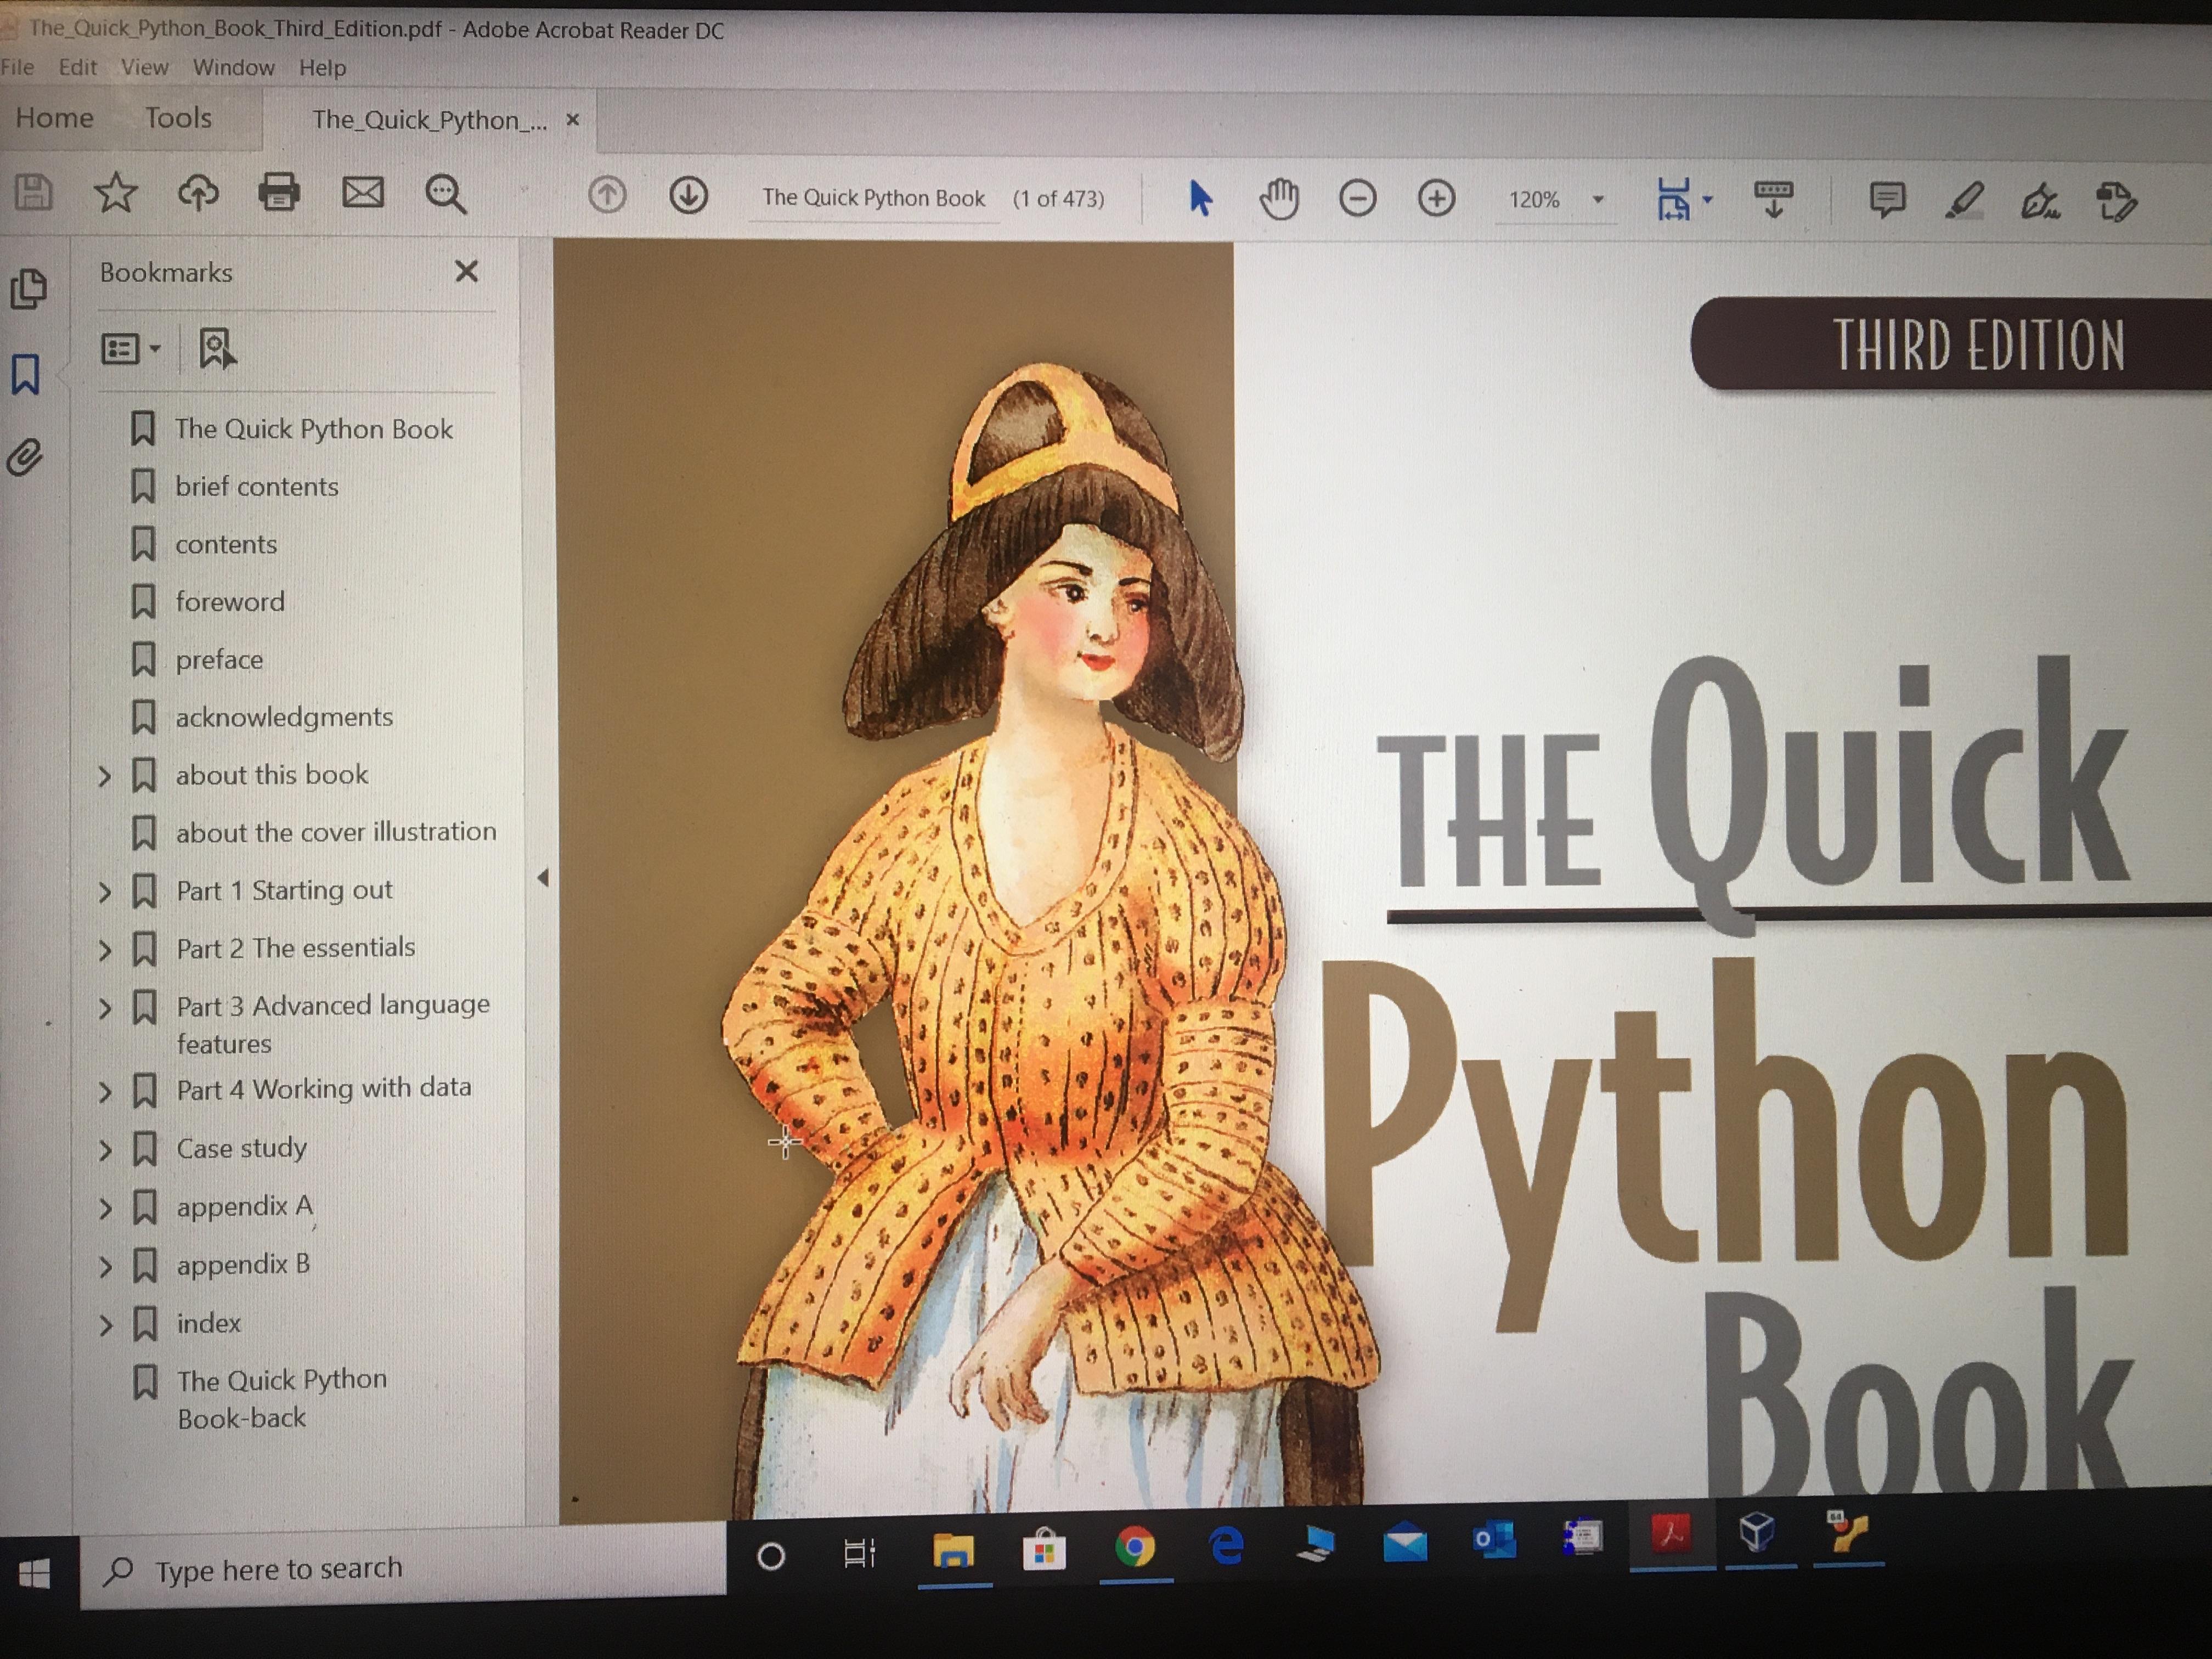Viewport: 2212px width, 1659px height.
Task: Select the Hand pan tool
Action: tap(1278, 199)
